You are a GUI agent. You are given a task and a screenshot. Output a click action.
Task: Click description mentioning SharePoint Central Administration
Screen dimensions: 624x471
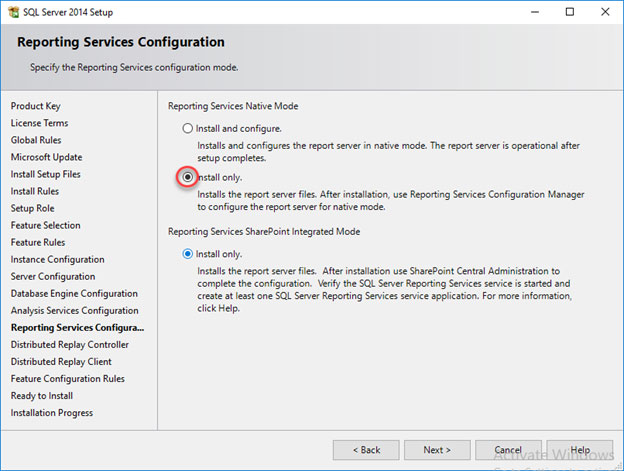pos(384,289)
